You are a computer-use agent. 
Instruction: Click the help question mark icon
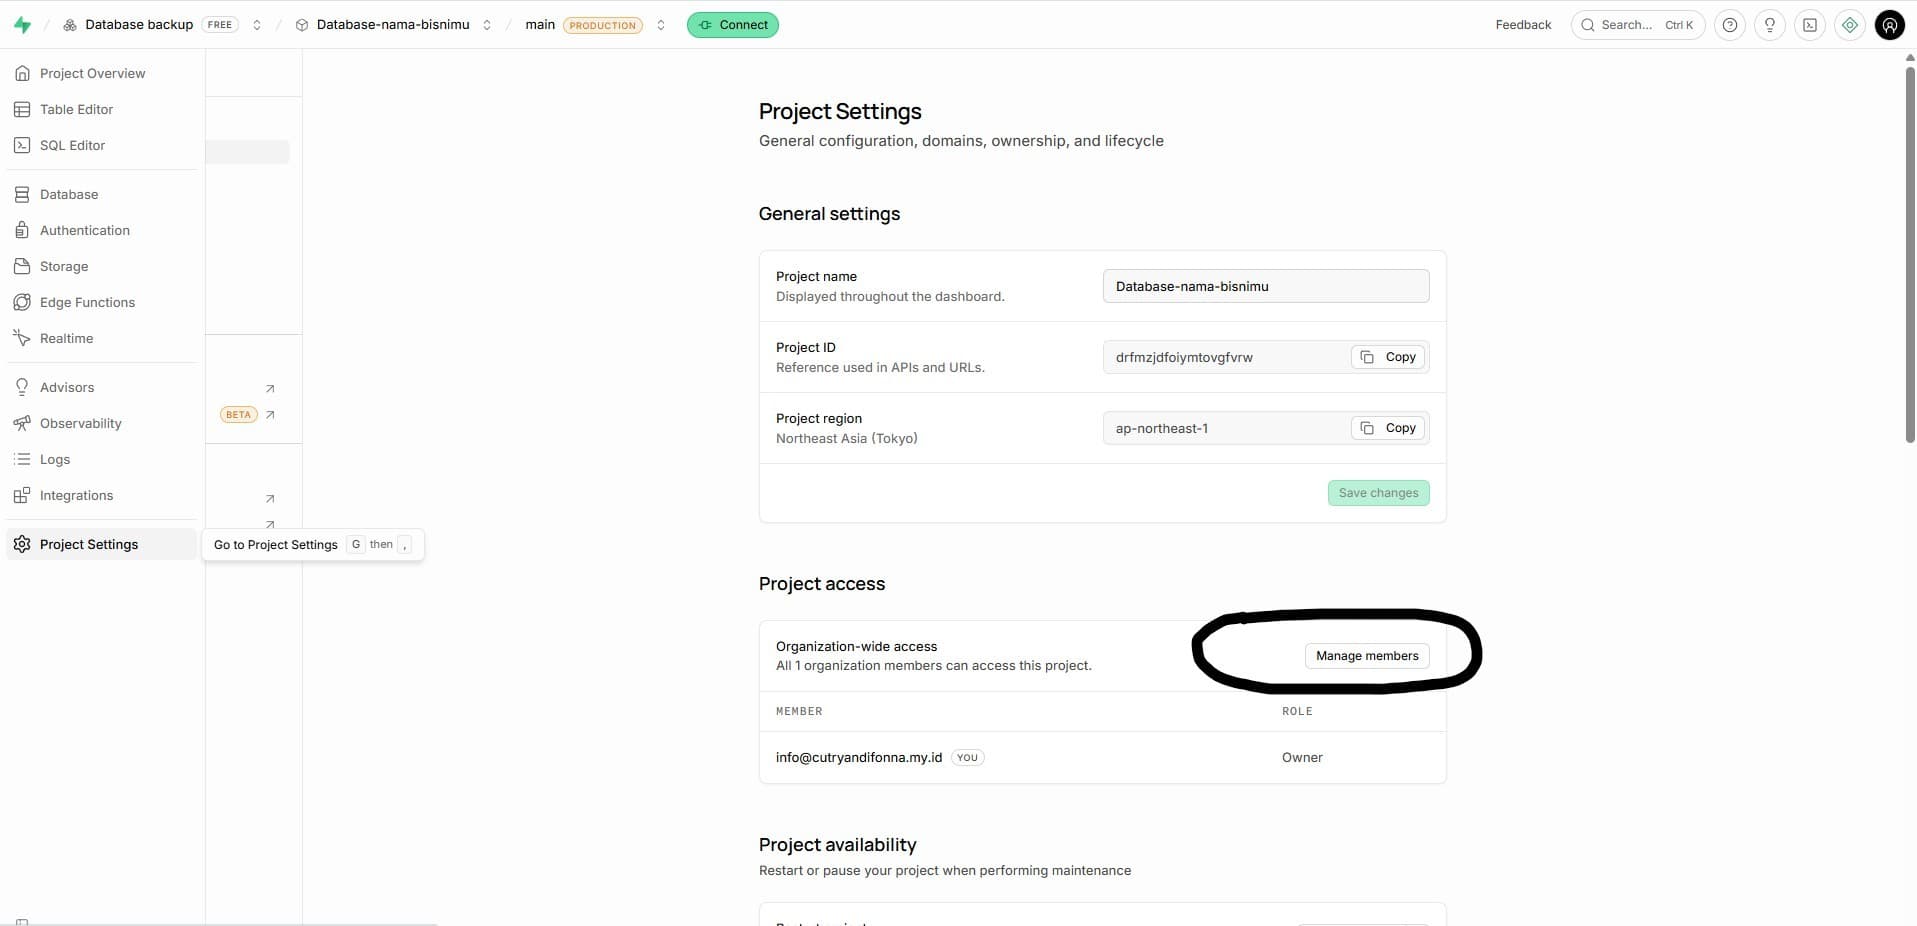coord(1729,25)
